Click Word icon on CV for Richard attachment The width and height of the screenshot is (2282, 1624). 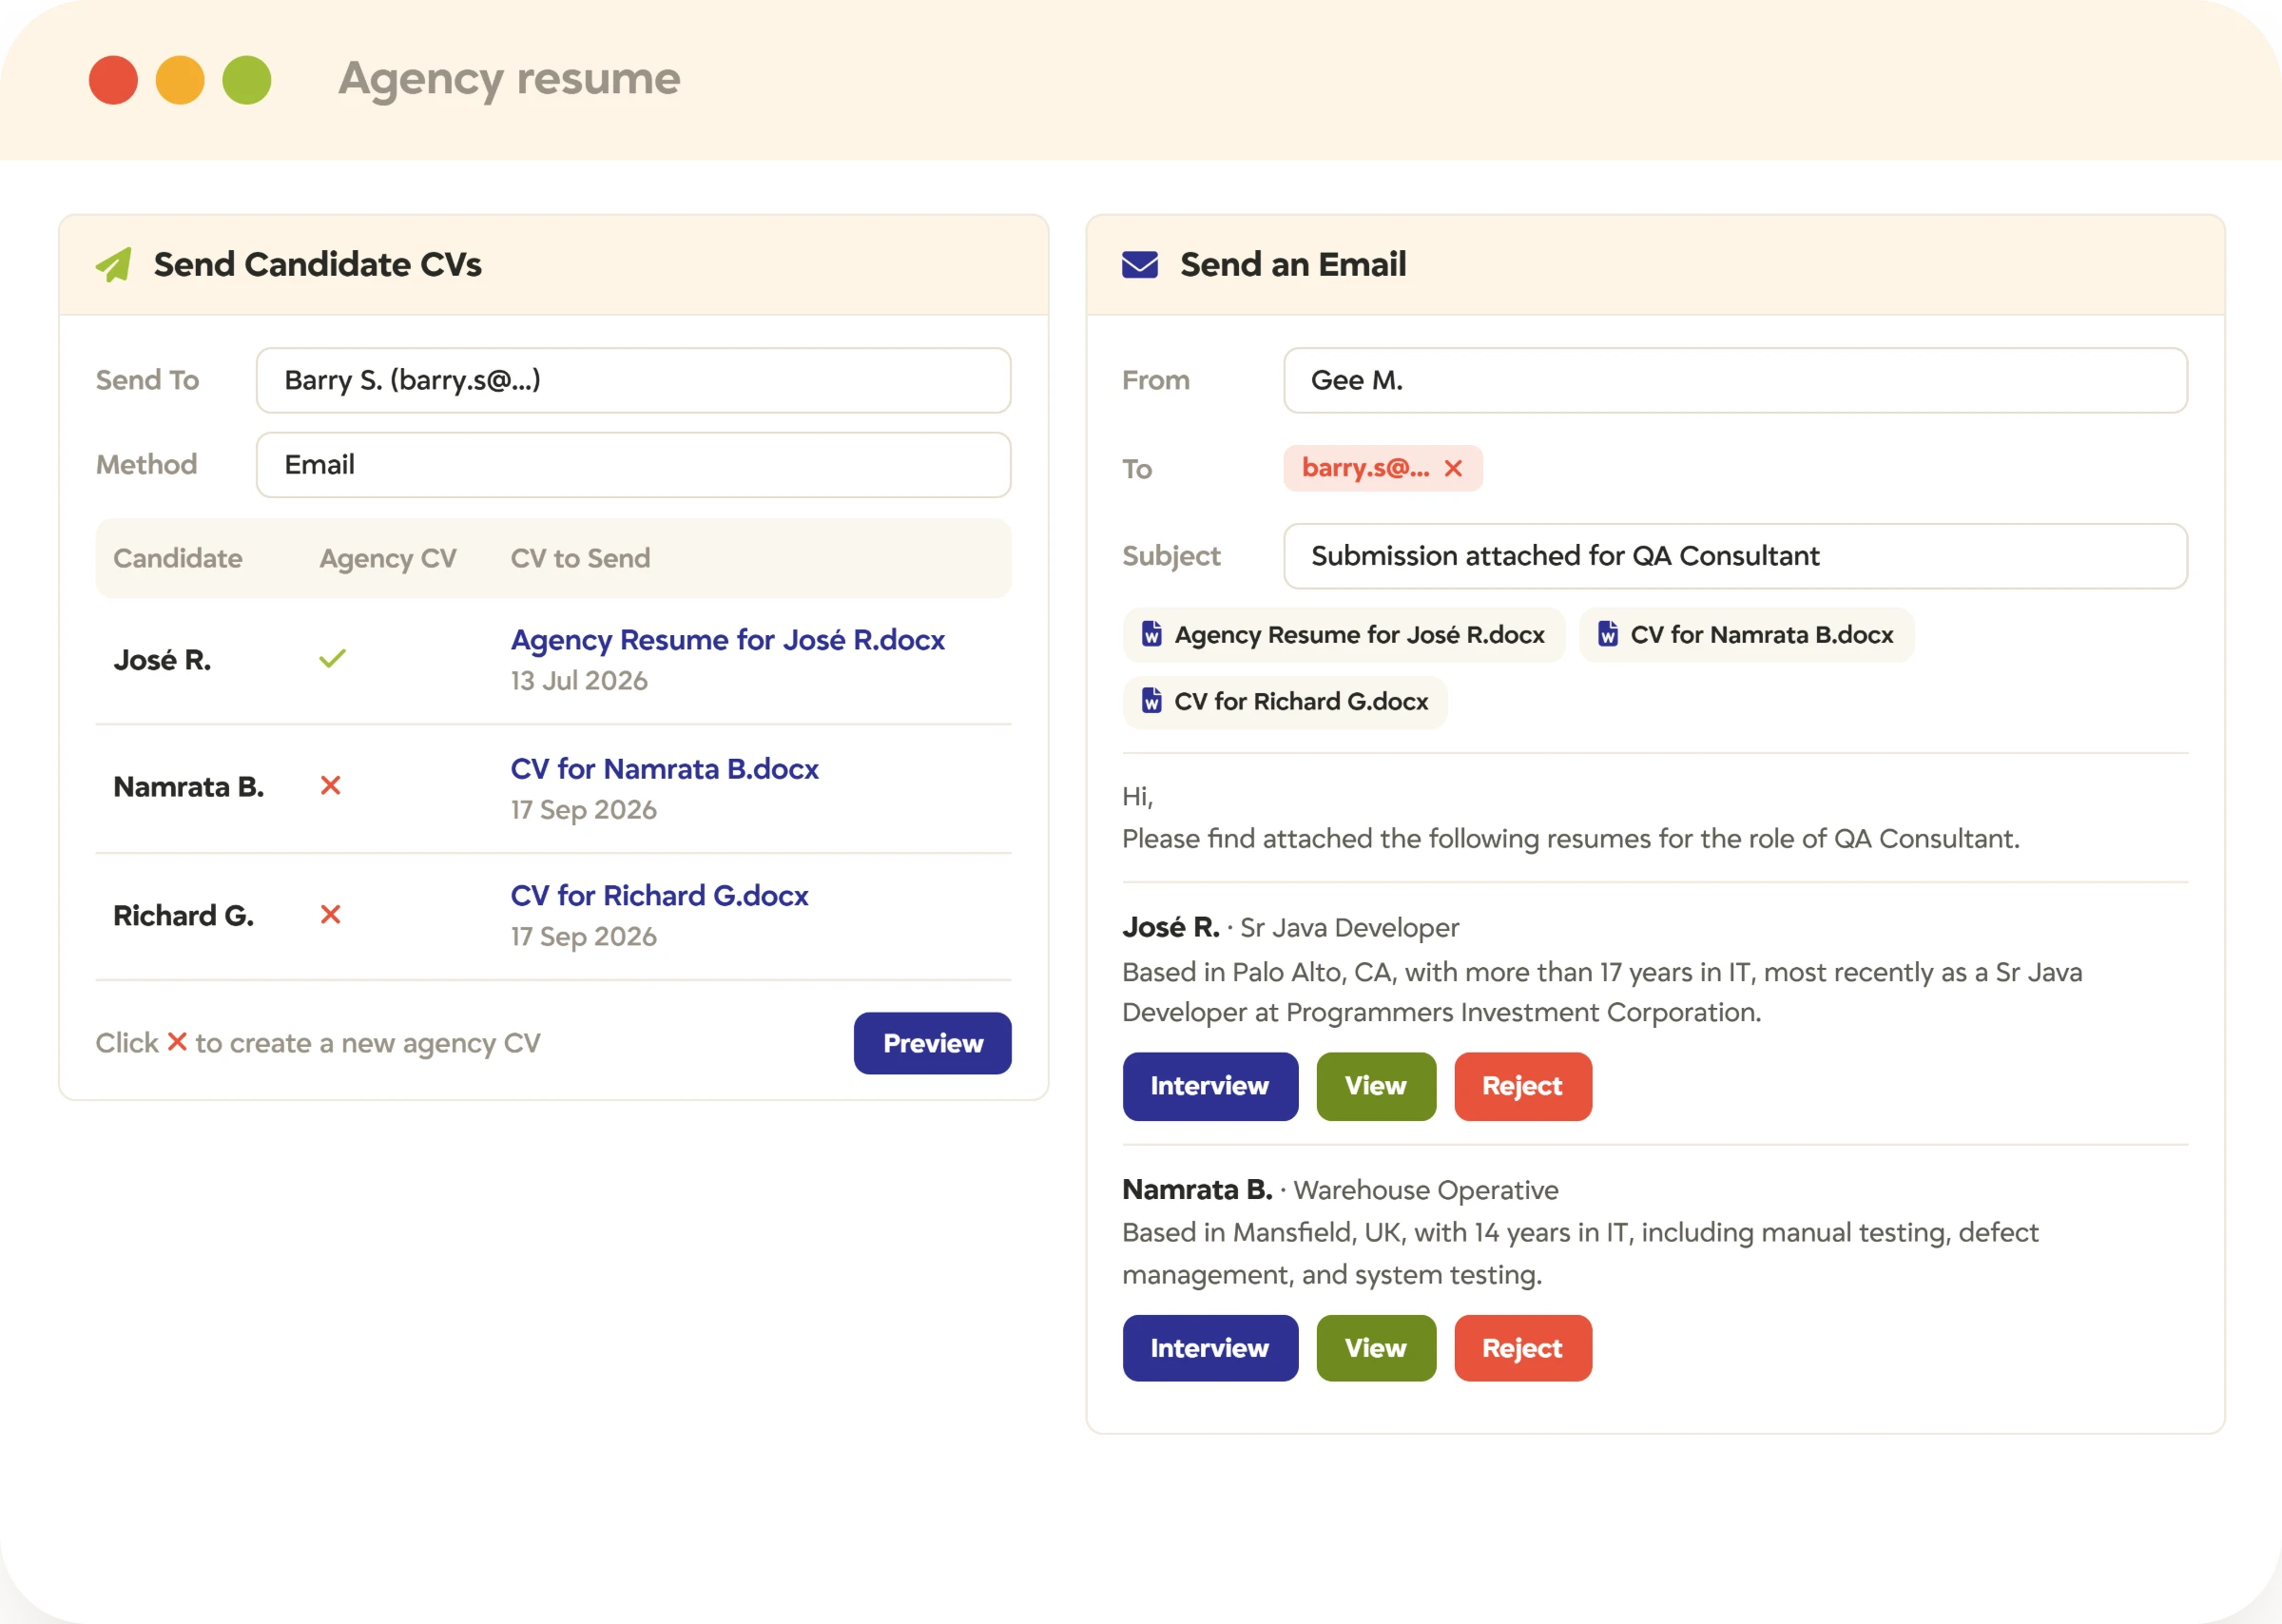(x=1151, y=701)
